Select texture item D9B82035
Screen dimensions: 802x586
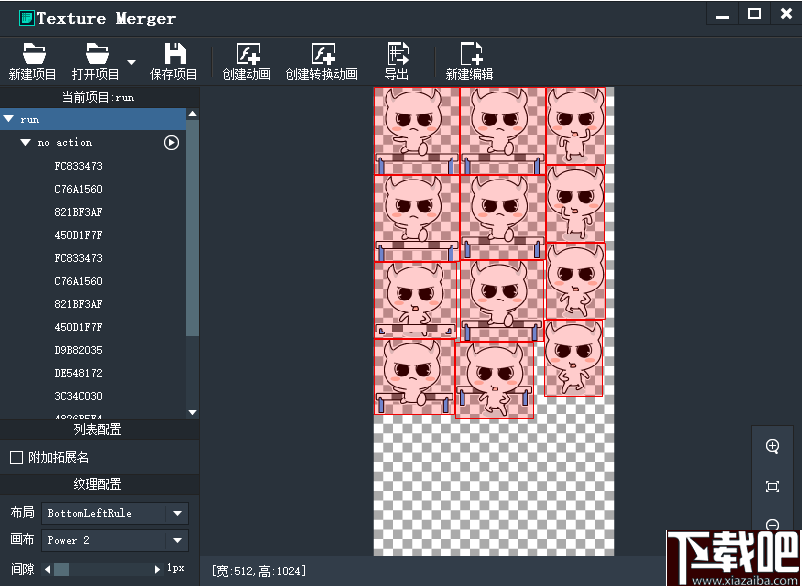[78, 350]
